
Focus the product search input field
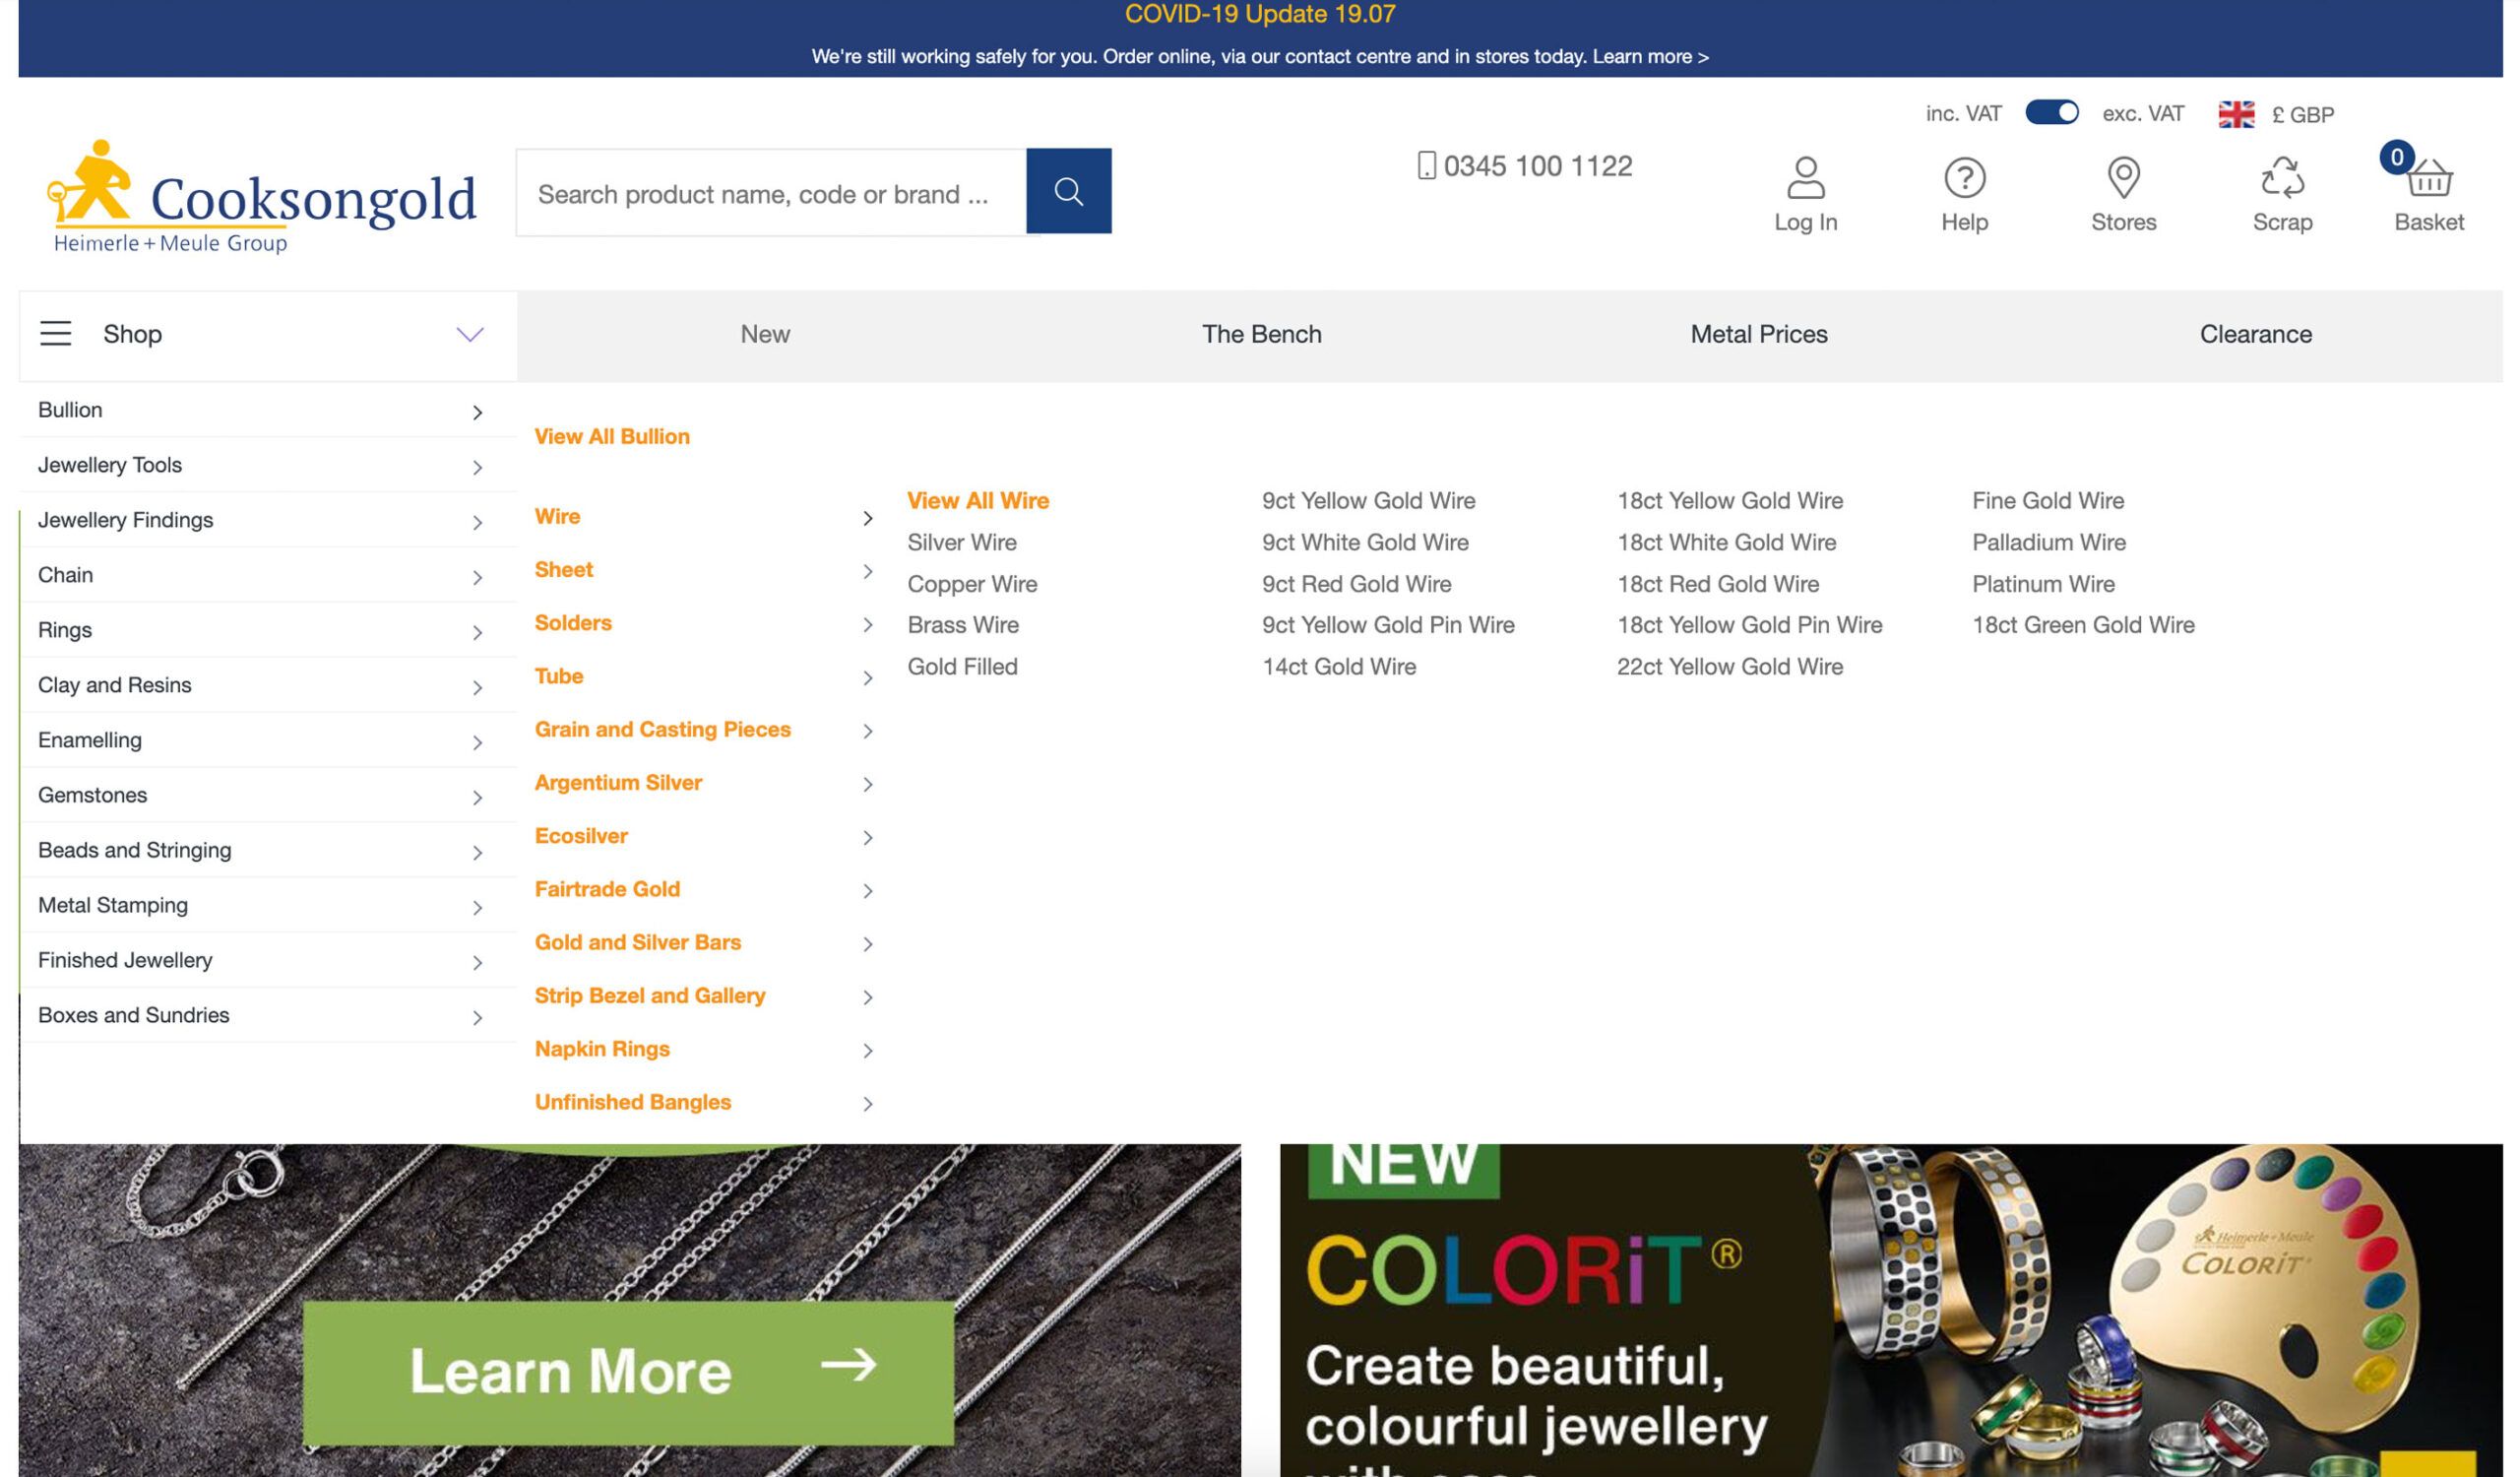pos(771,192)
